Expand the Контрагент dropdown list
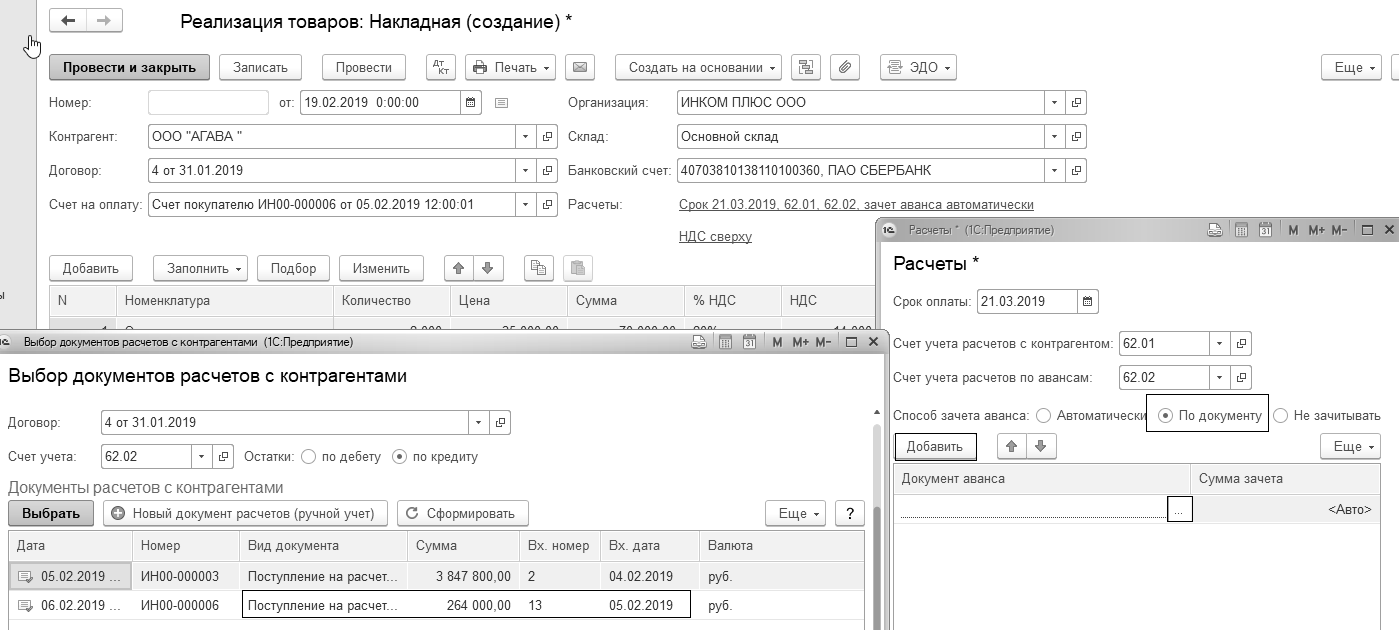Image resolution: width=1399 pixels, height=630 pixels. [x=527, y=136]
